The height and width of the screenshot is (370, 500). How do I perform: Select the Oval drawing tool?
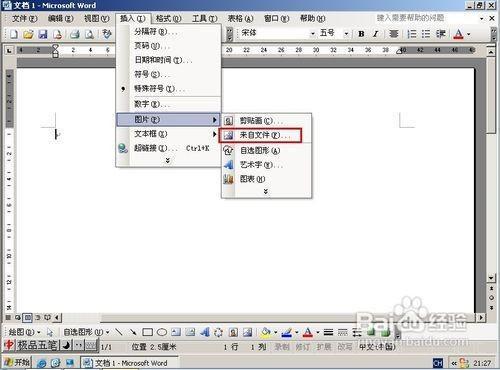(x=162, y=332)
